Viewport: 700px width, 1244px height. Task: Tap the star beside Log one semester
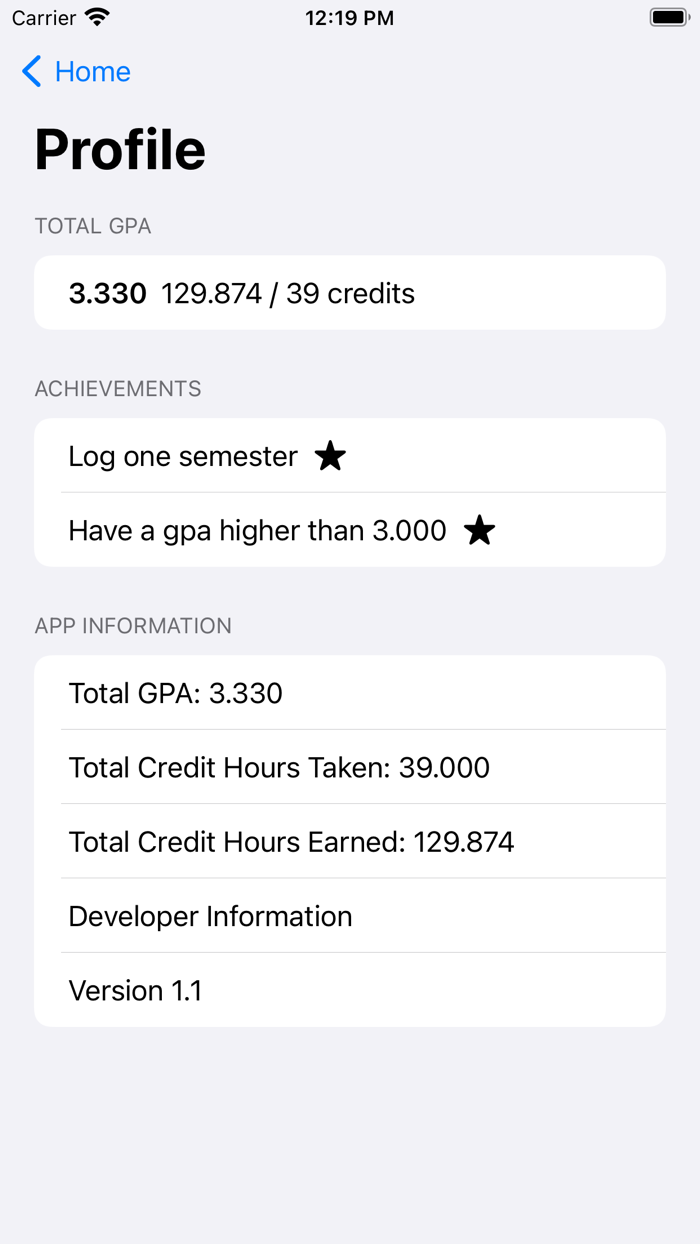click(x=330, y=456)
